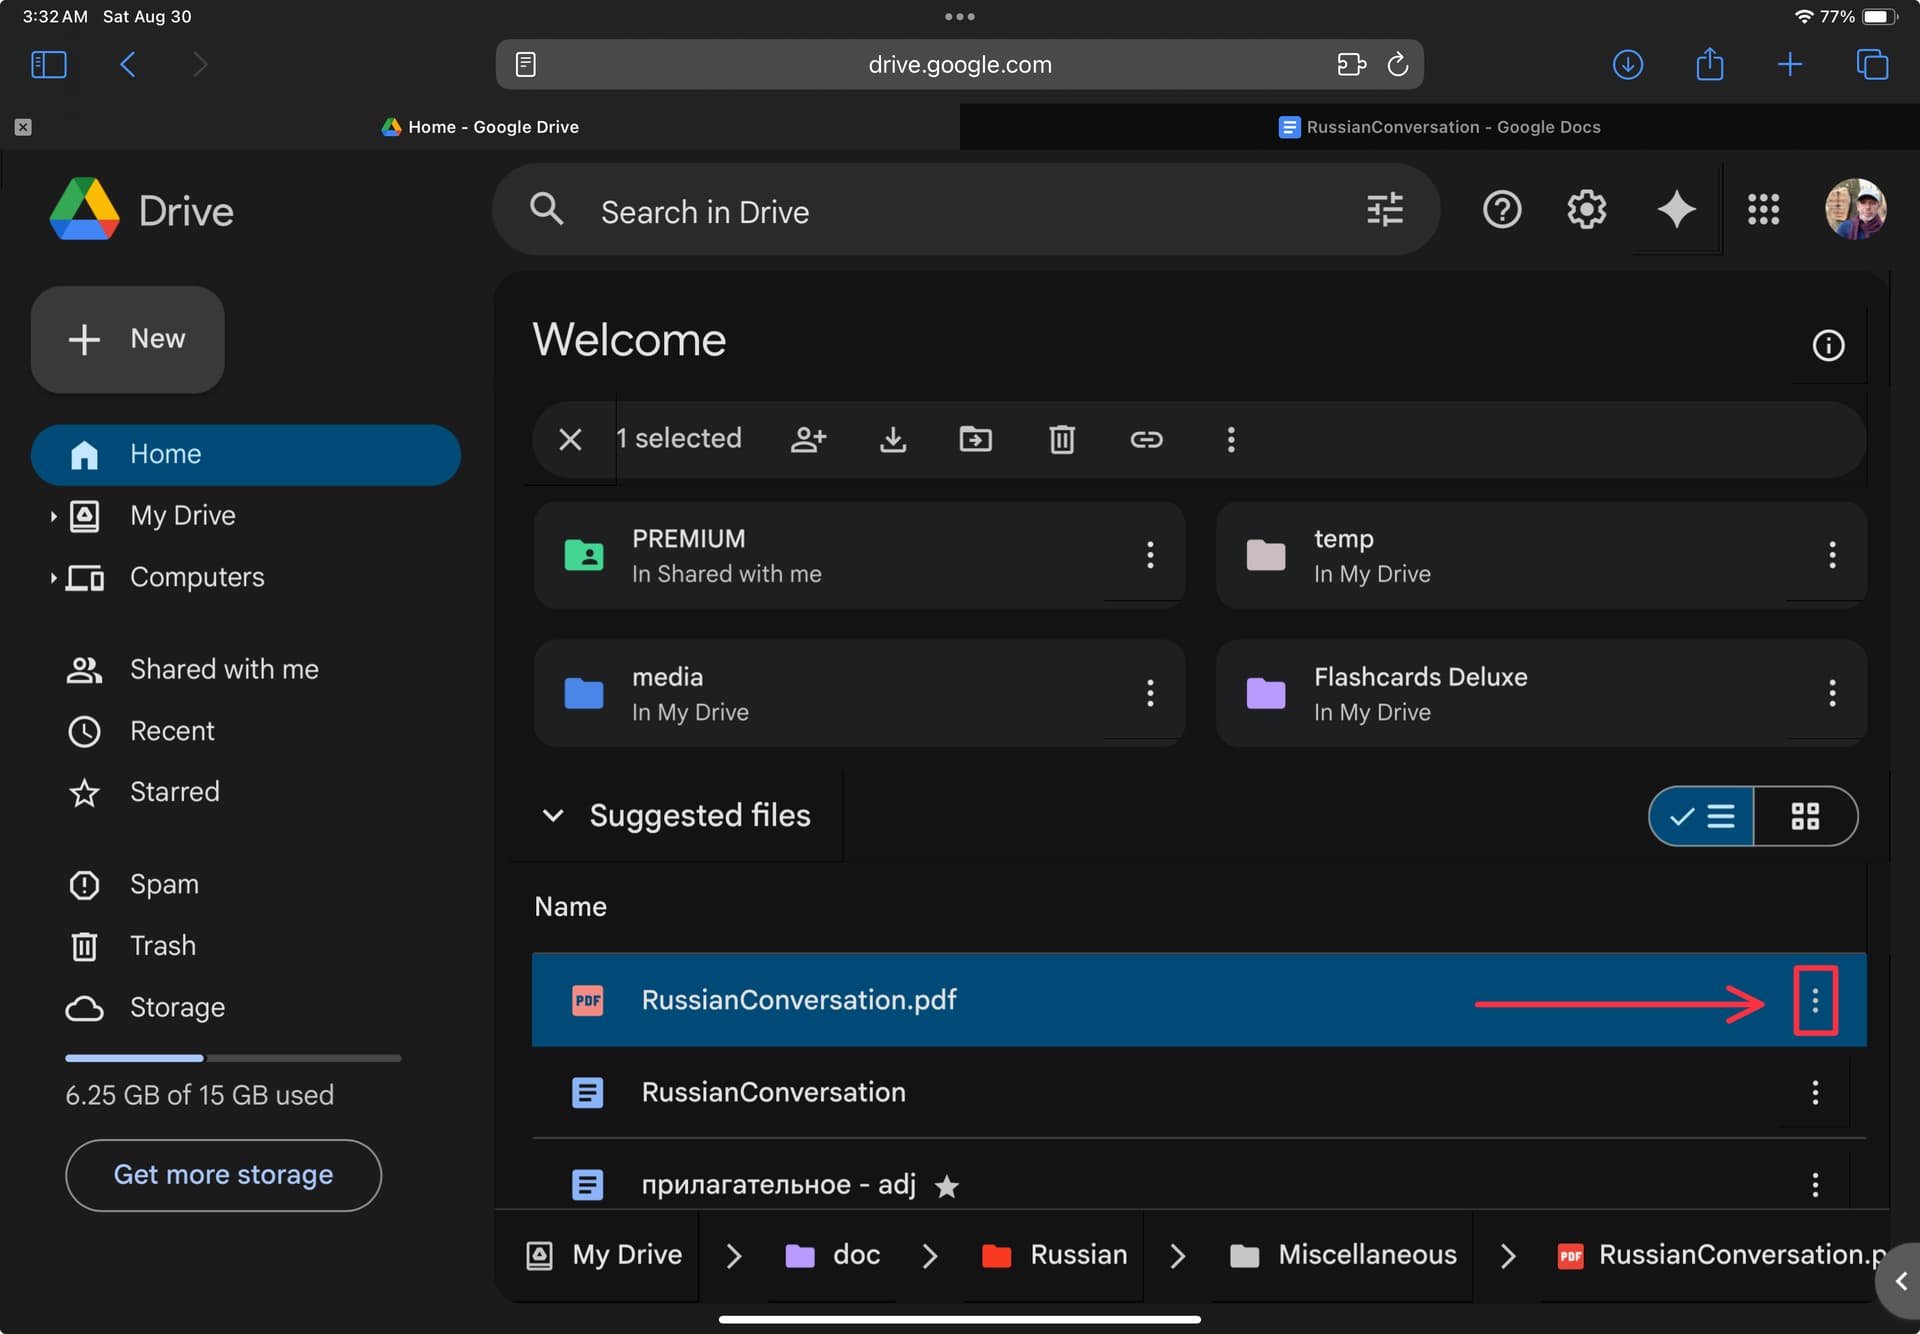
Task: Click the Move to folder icon
Action: pyautogui.click(x=976, y=439)
